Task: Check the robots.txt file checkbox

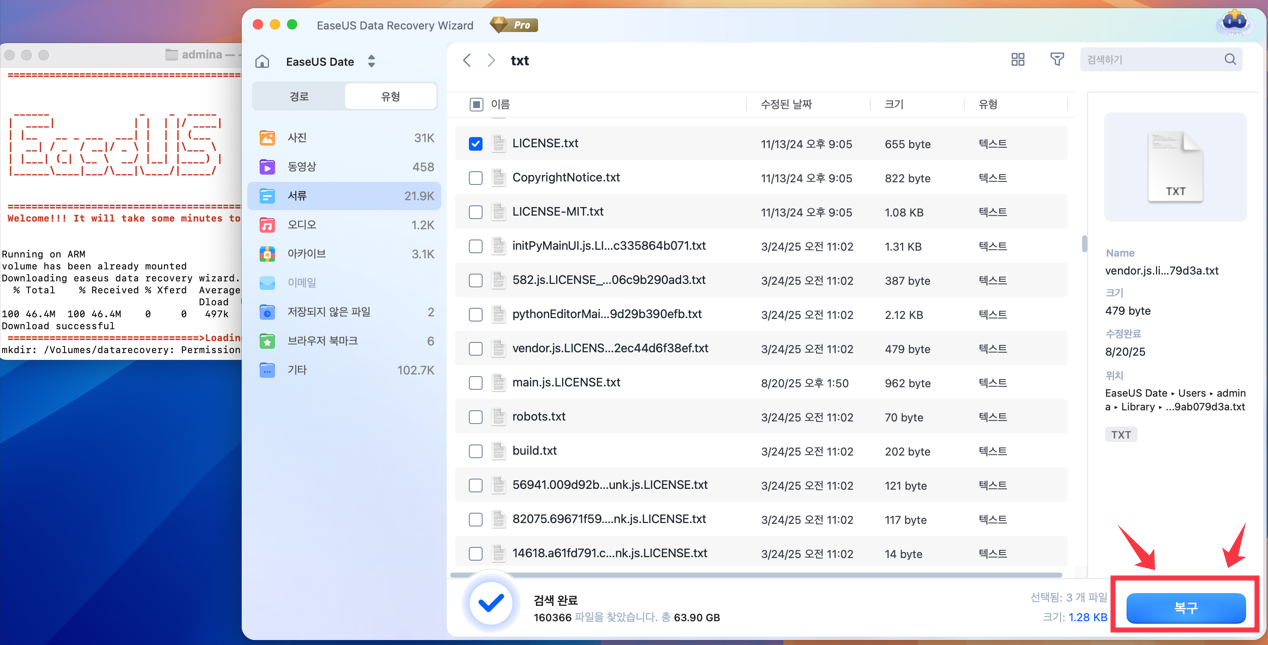Action: [x=476, y=417]
